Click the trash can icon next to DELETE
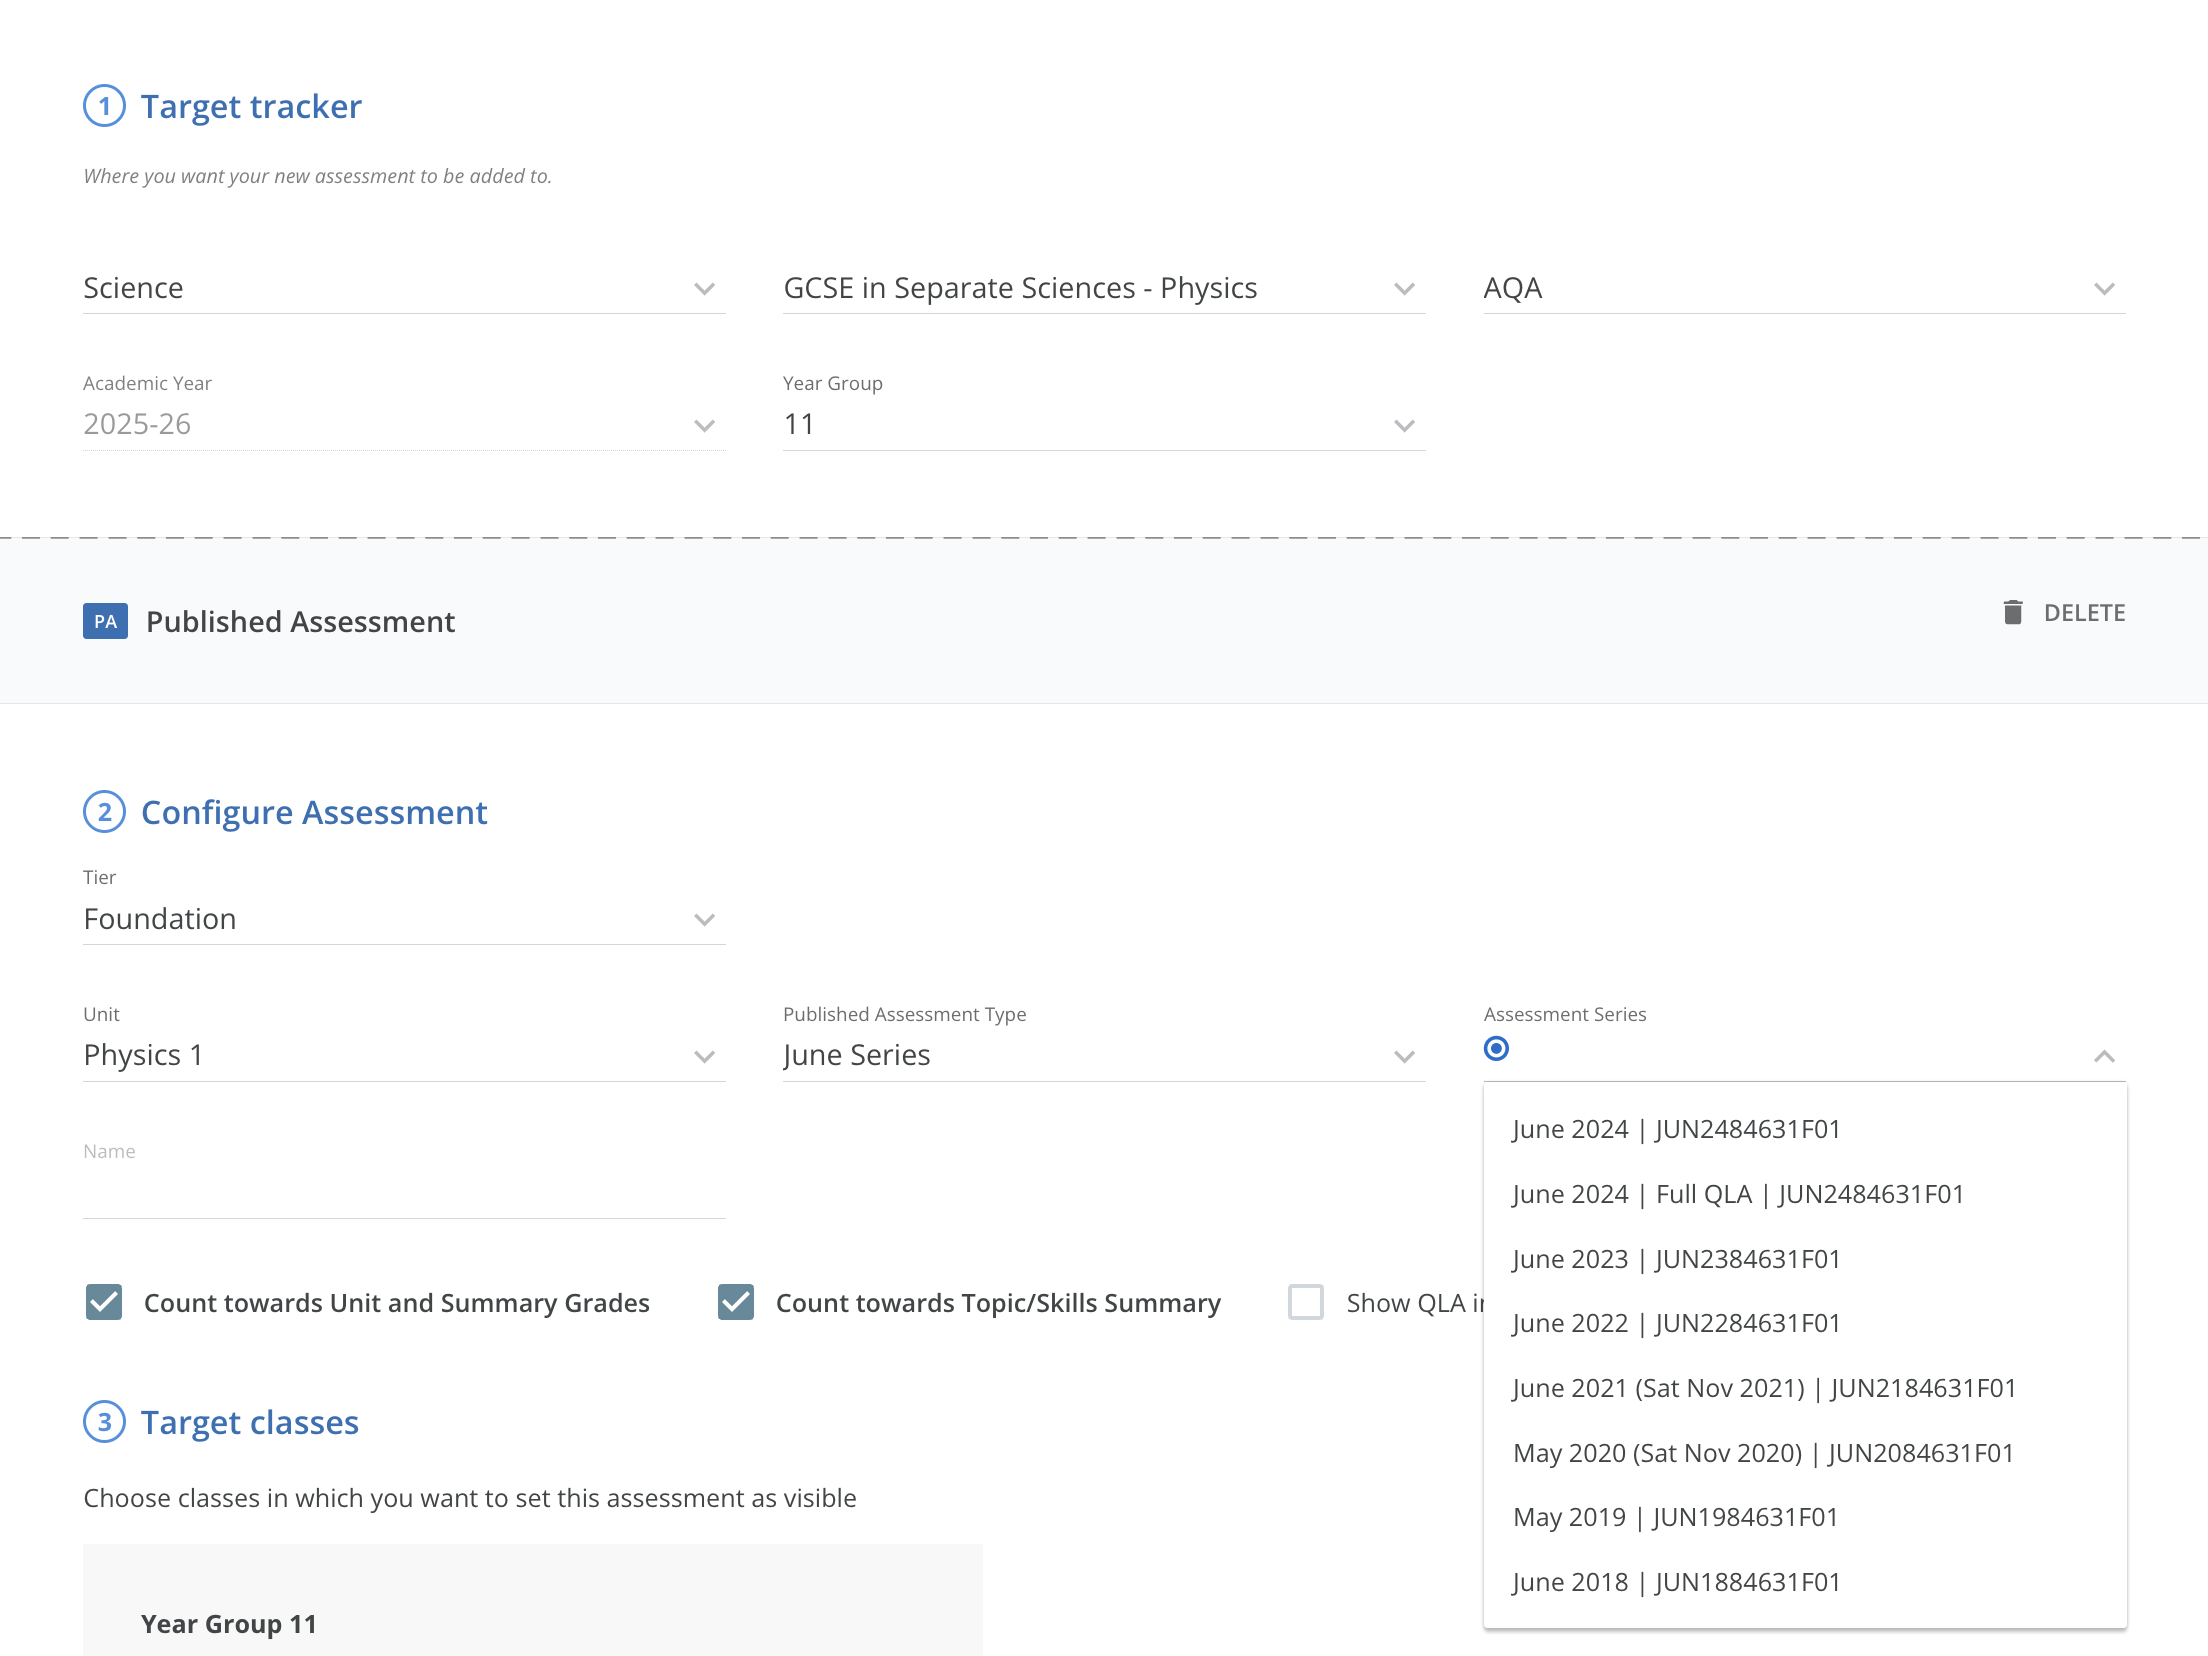Screen dimensions: 2208x1656 pos(2013,612)
